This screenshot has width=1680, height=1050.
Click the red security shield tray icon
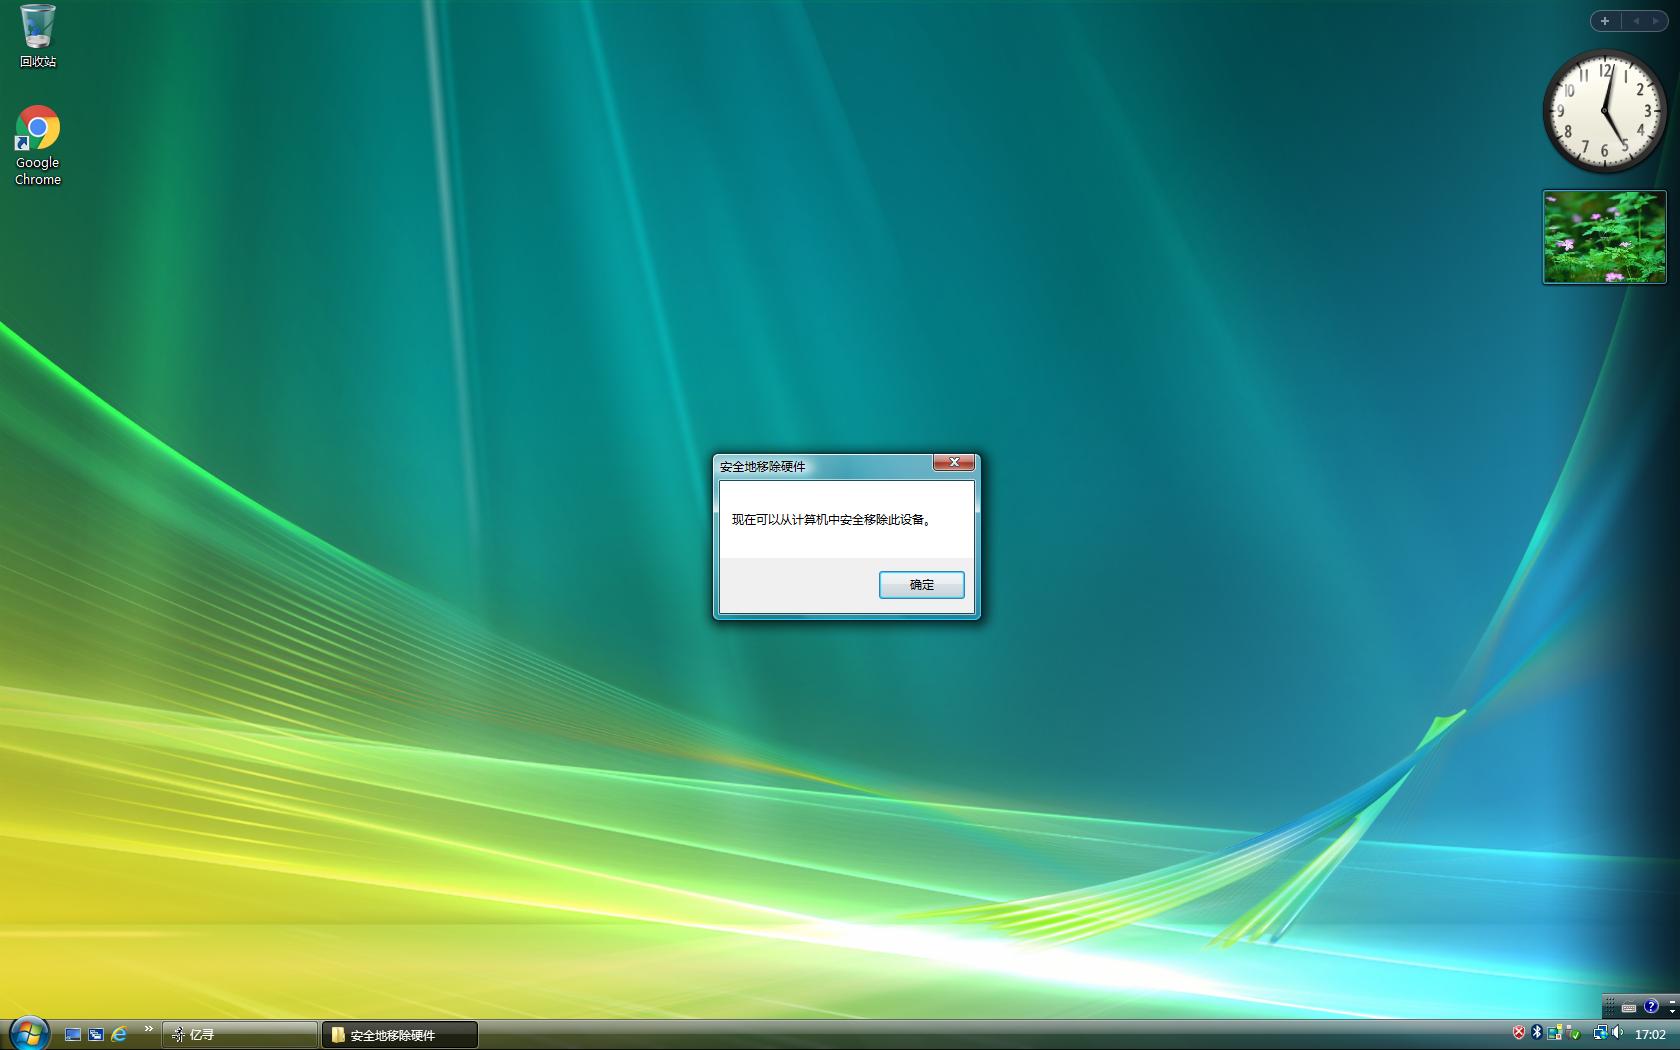click(1519, 1033)
